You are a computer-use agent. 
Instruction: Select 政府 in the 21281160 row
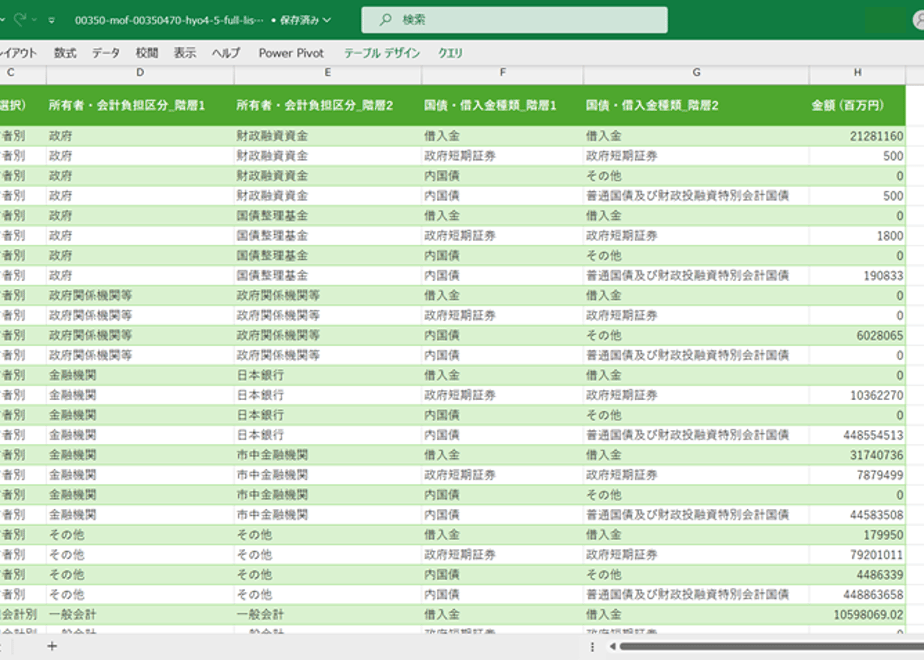(x=140, y=136)
